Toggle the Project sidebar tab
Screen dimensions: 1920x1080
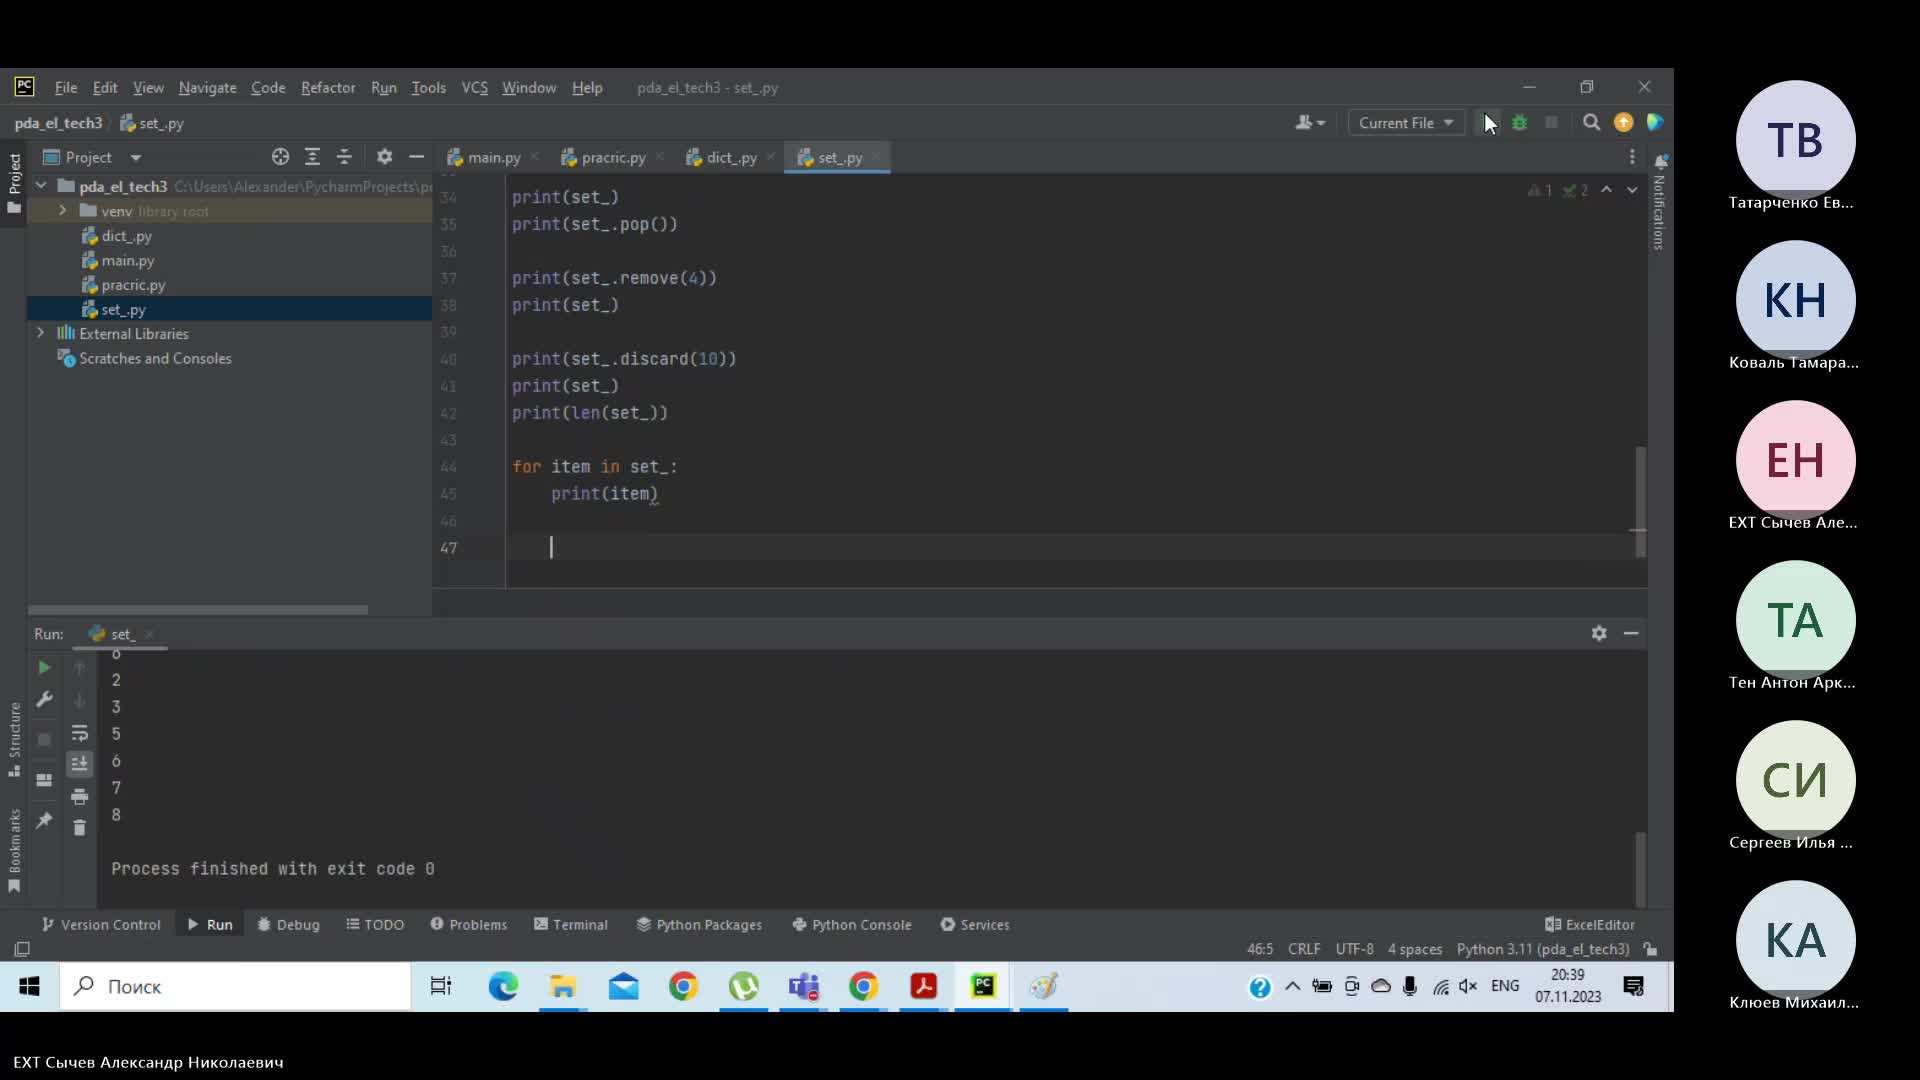[x=14, y=183]
